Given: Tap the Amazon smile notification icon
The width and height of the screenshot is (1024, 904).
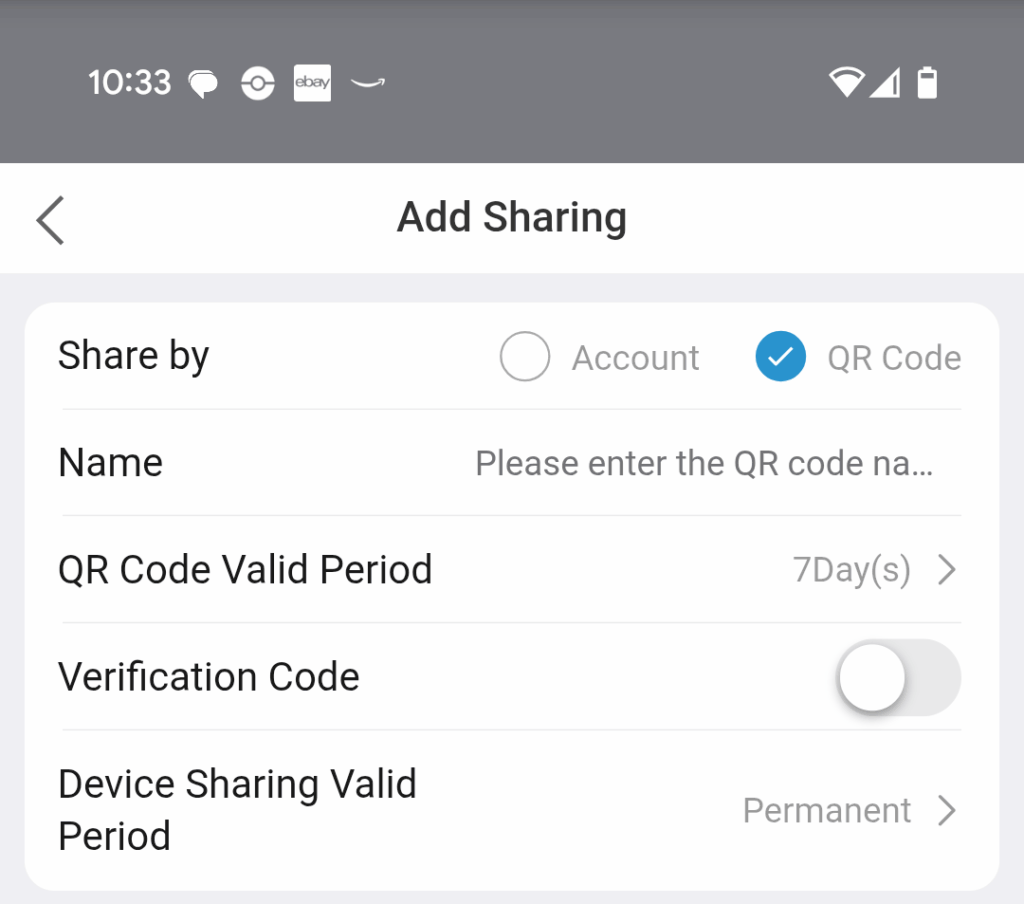Looking at the screenshot, I should pos(368,84).
